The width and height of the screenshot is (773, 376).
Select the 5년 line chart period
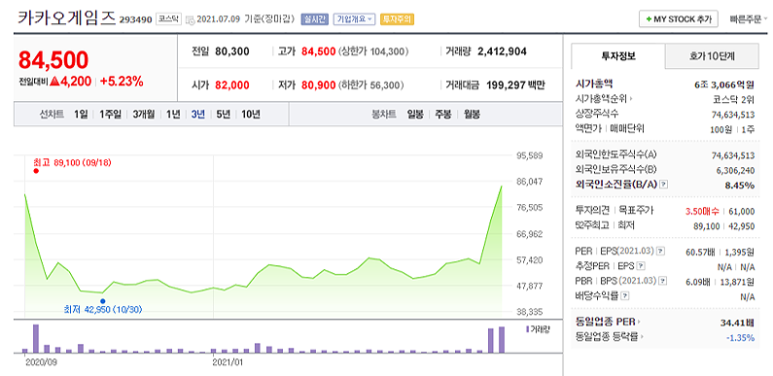223,115
